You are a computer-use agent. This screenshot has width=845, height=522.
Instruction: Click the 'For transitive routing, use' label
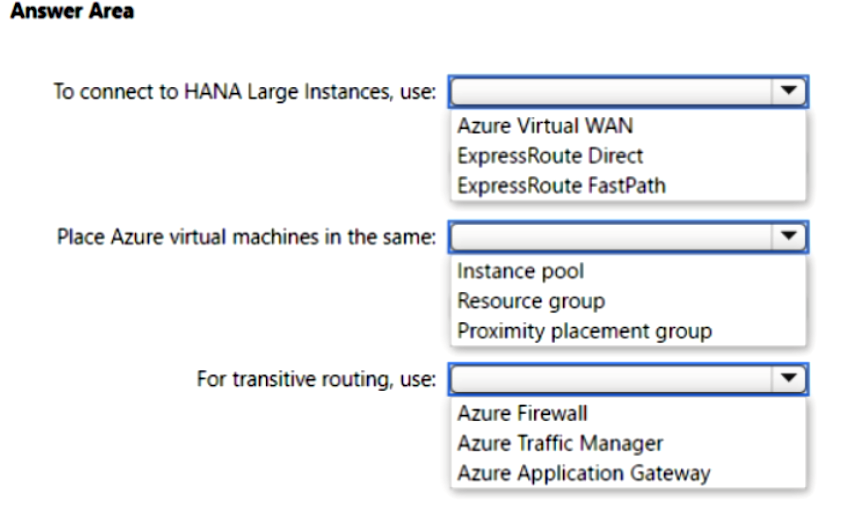[316, 379]
